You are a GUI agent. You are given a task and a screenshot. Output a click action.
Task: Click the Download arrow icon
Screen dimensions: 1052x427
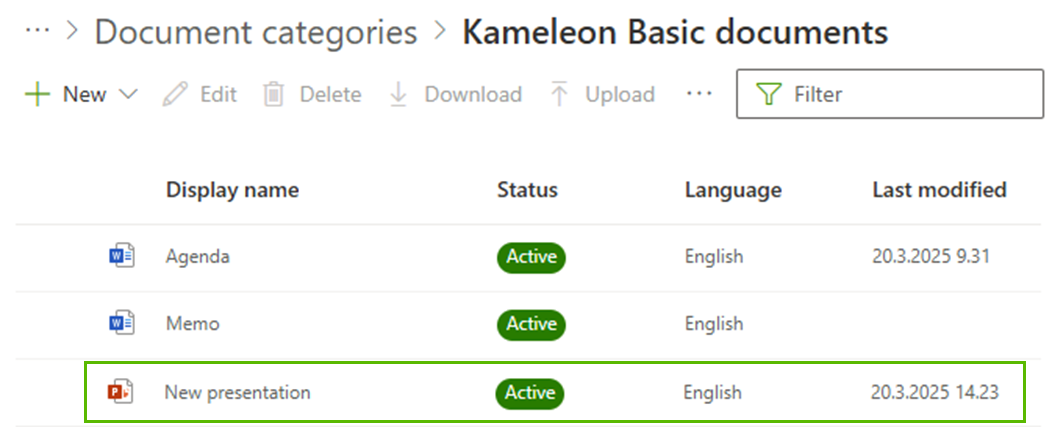(x=398, y=95)
